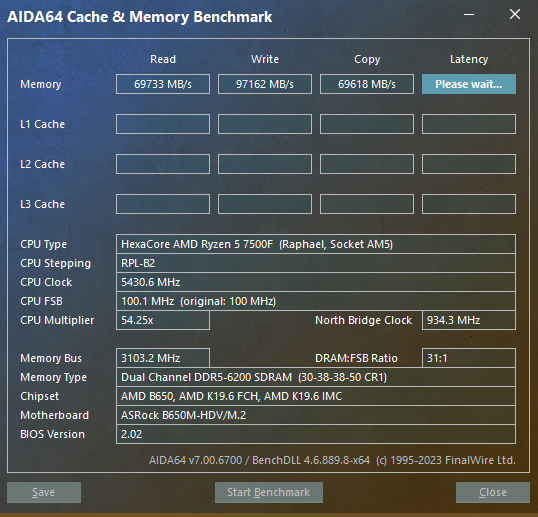This screenshot has height=517, width=538.
Task: Click the Latency column header
Action: pos(469,60)
